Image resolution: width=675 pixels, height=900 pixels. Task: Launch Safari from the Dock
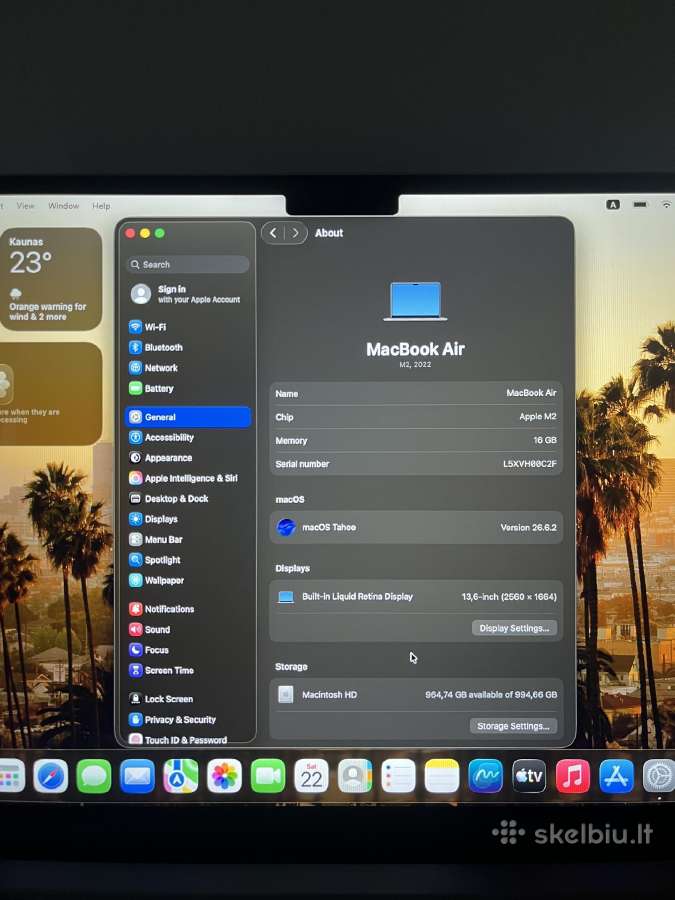click(x=51, y=776)
